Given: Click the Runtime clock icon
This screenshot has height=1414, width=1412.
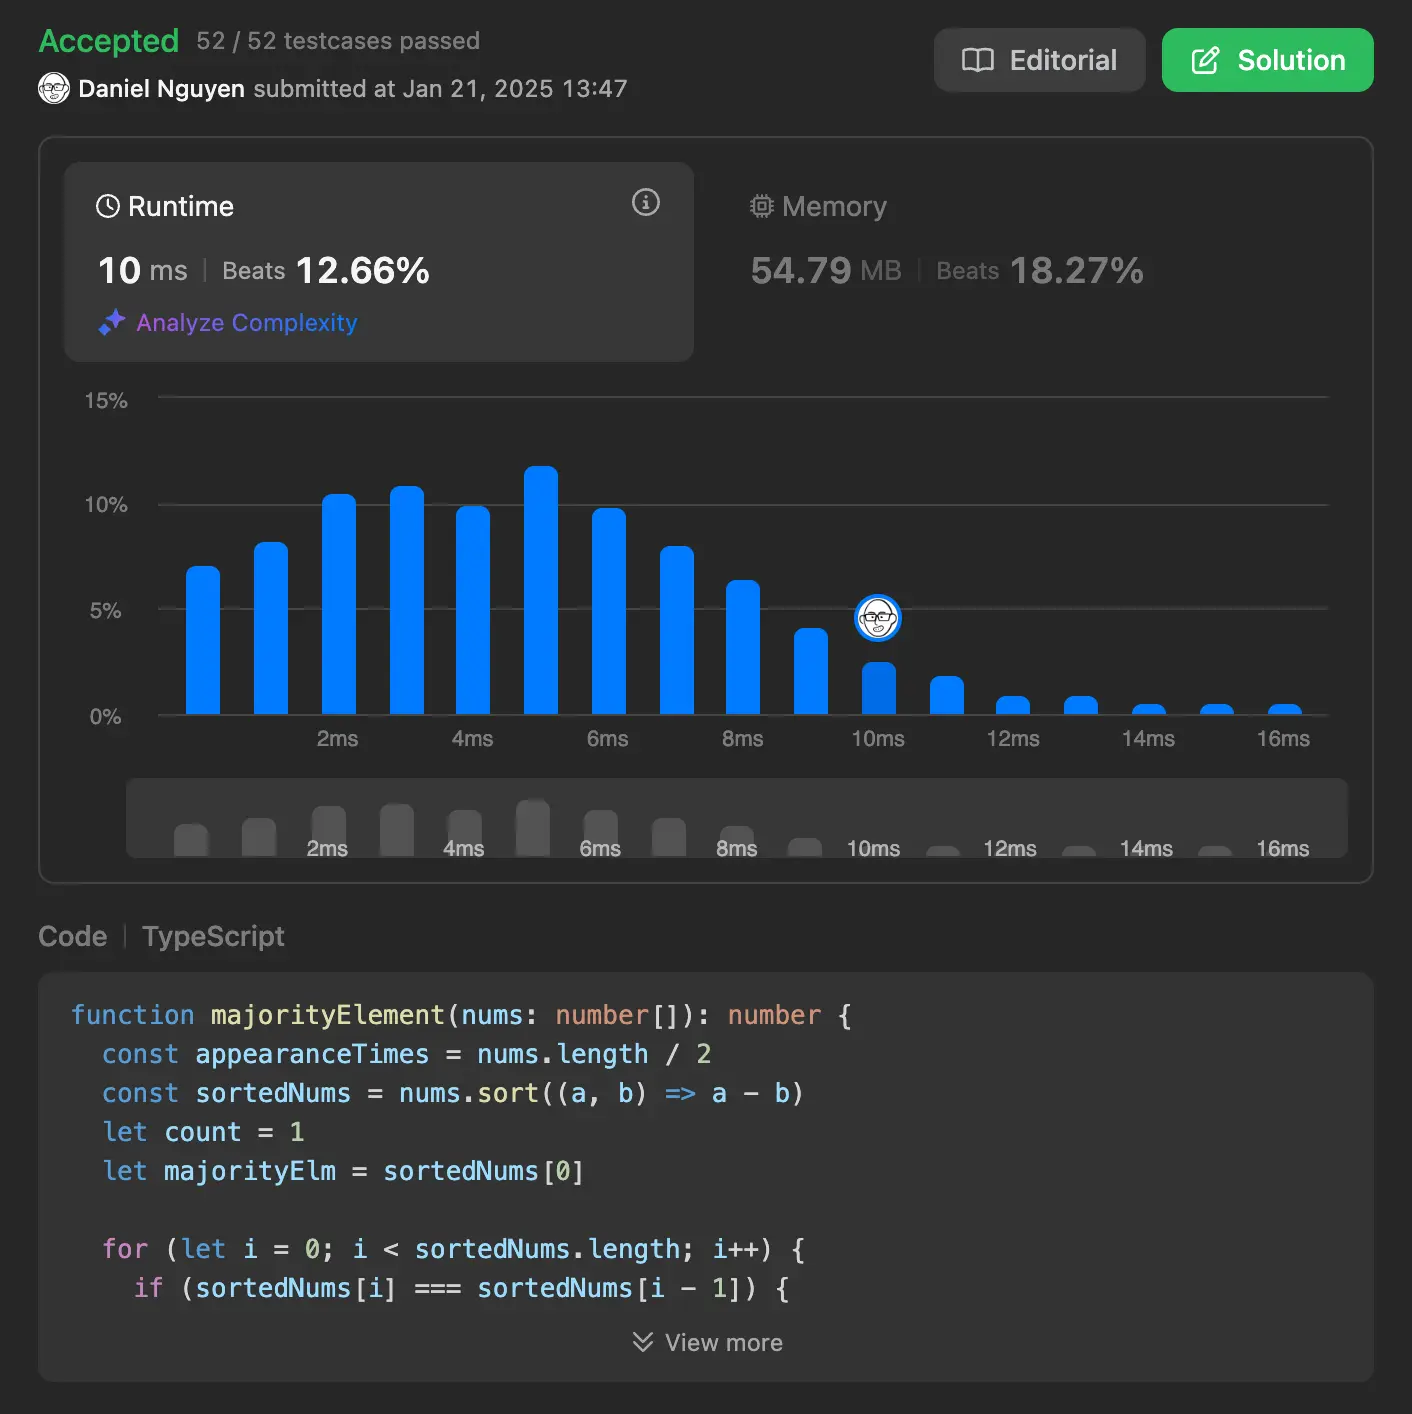Looking at the screenshot, I should pyautogui.click(x=107, y=207).
